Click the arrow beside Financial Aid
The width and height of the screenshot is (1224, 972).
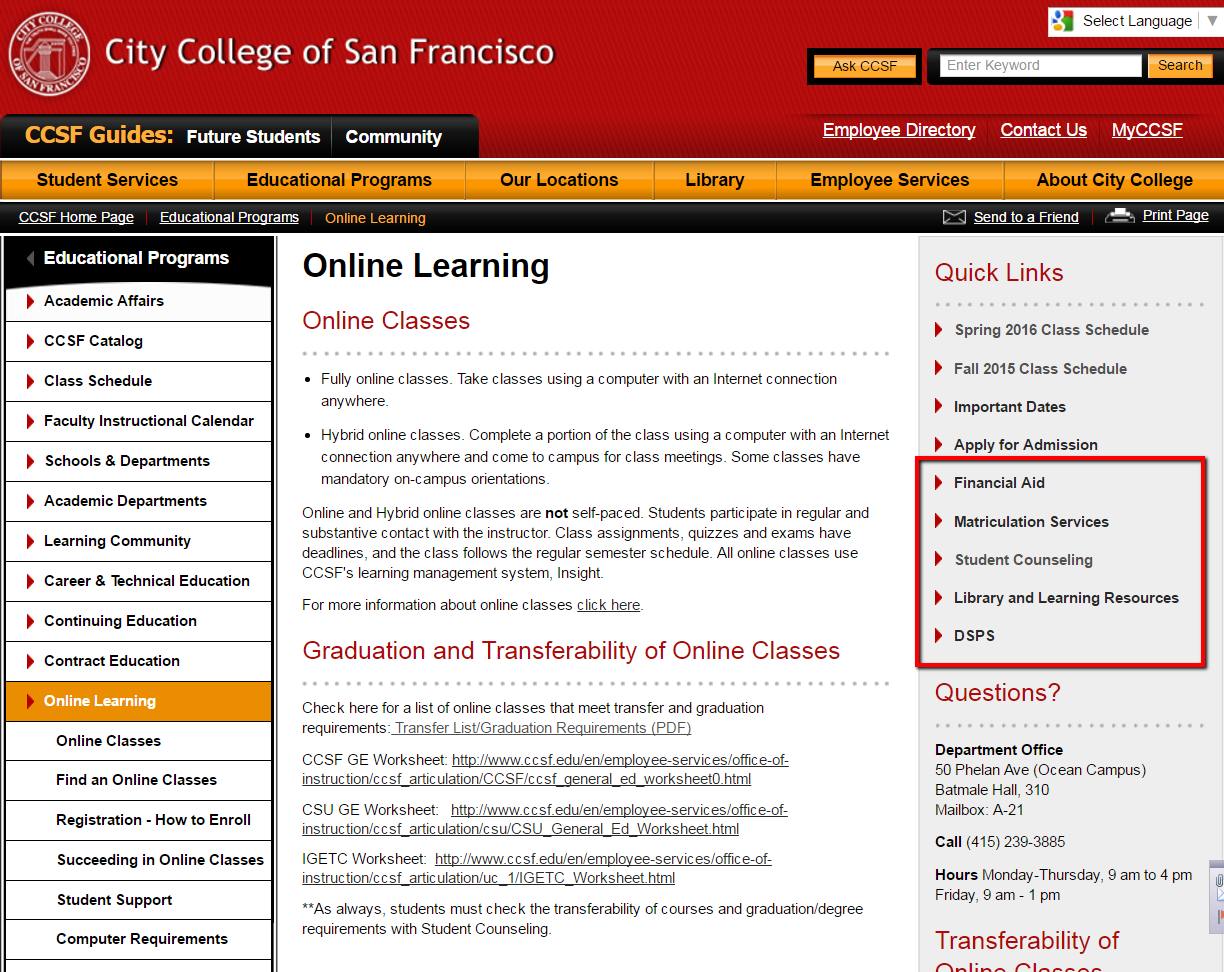click(x=939, y=482)
